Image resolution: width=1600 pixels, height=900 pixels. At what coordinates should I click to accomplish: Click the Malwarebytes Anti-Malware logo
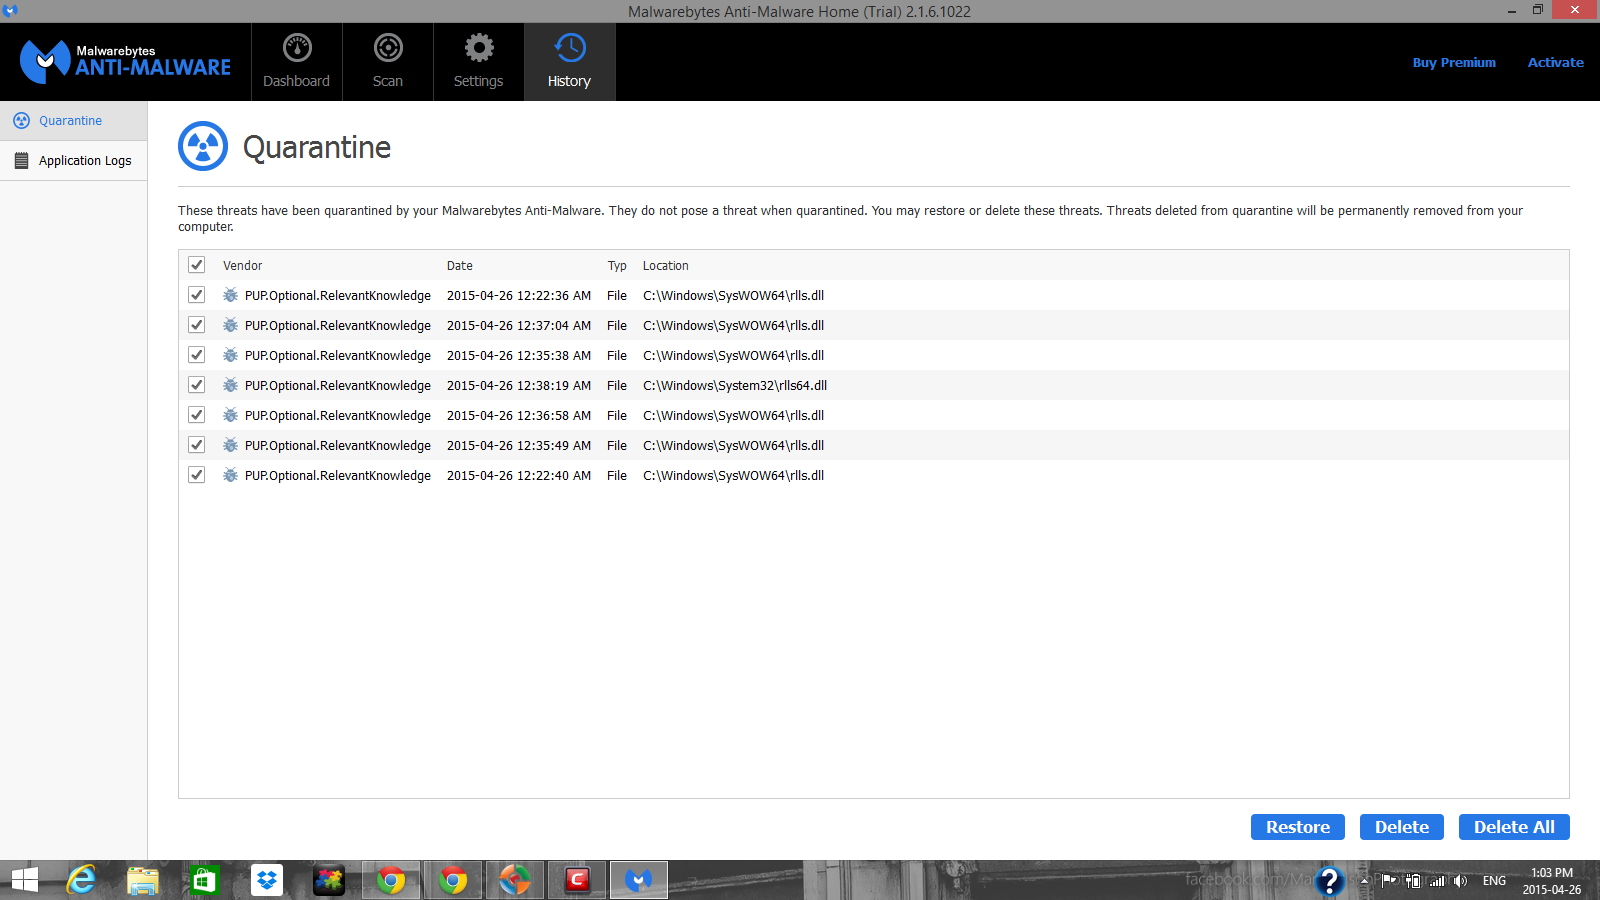[125, 61]
